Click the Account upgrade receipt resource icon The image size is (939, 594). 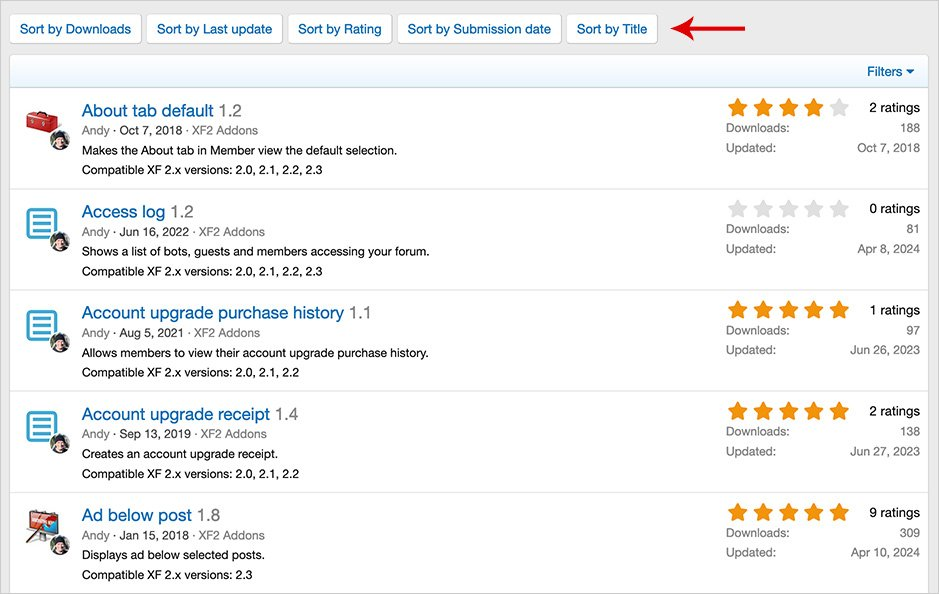(x=41, y=426)
